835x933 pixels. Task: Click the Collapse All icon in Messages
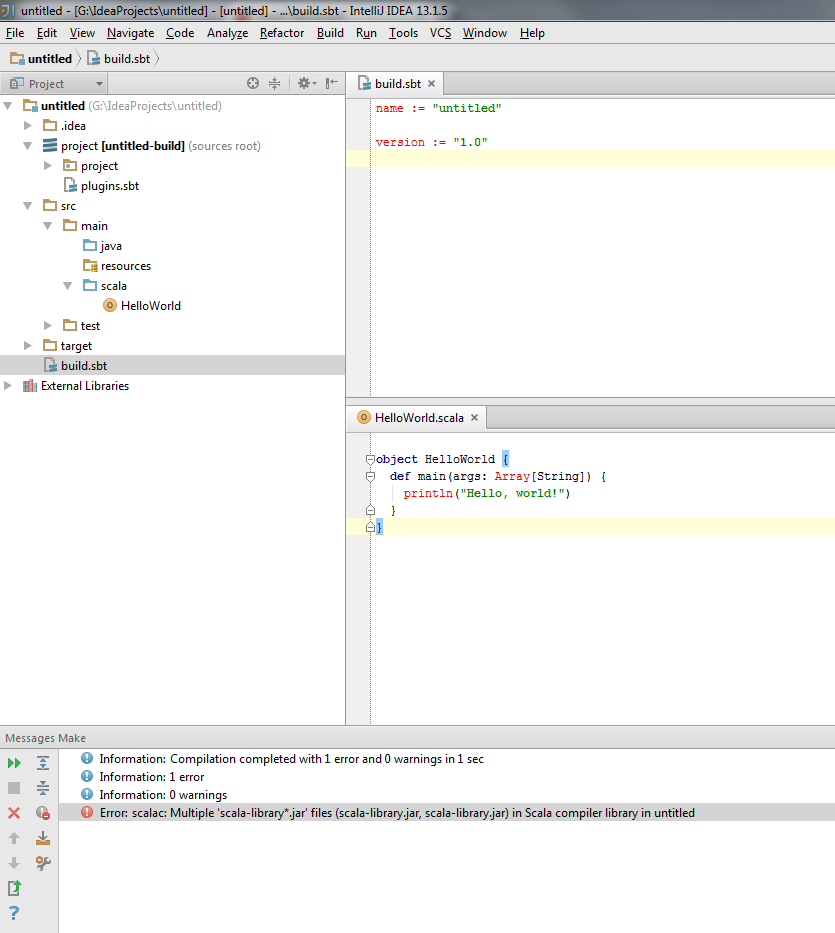click(x=43, y=788)
